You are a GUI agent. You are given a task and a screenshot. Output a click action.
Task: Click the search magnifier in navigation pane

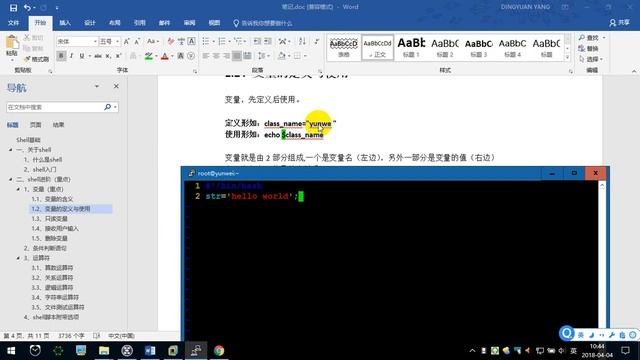pyautogui.click(x=107, y=107)
